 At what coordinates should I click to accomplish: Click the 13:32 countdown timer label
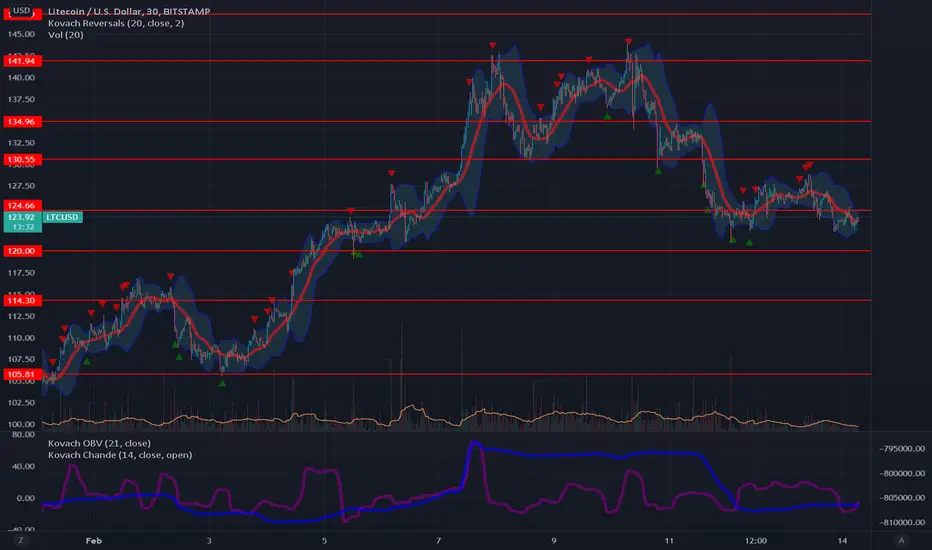(x=24, y=227)
